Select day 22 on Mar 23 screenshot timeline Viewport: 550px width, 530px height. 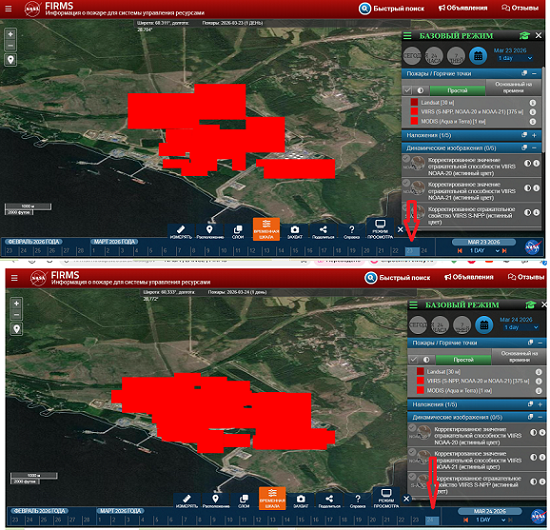(395, 250)
